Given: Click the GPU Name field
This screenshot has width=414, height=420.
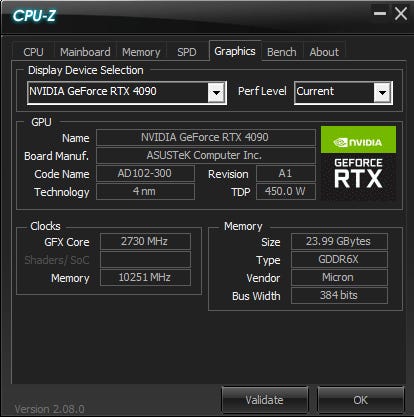Looking at the screenshot, I should tap(206, 137).
